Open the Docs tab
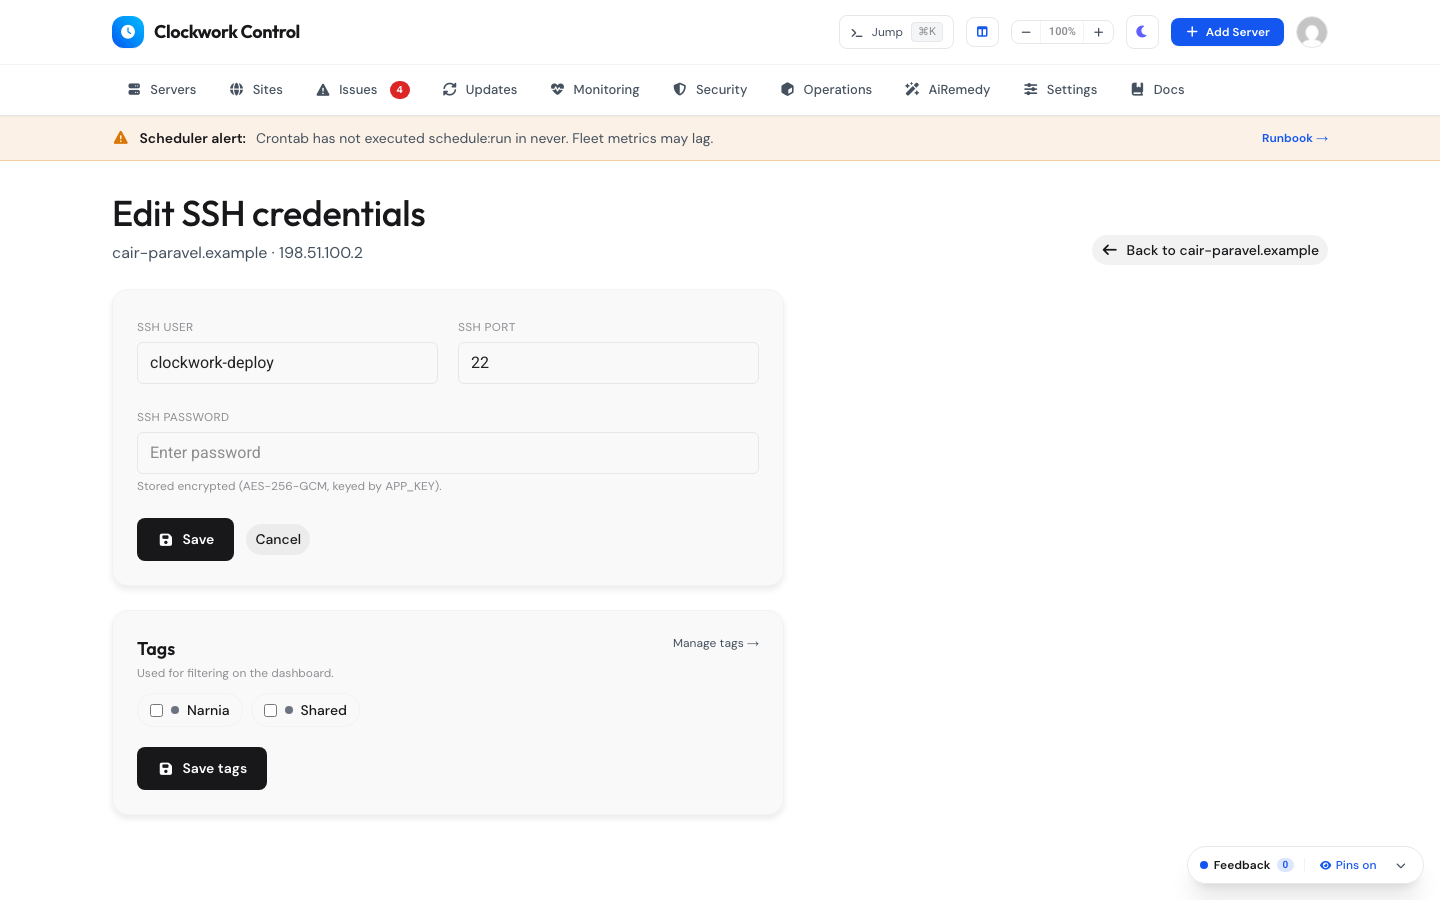The height and width of the screenshot is (900, 1440). [x=1157, y=90]
